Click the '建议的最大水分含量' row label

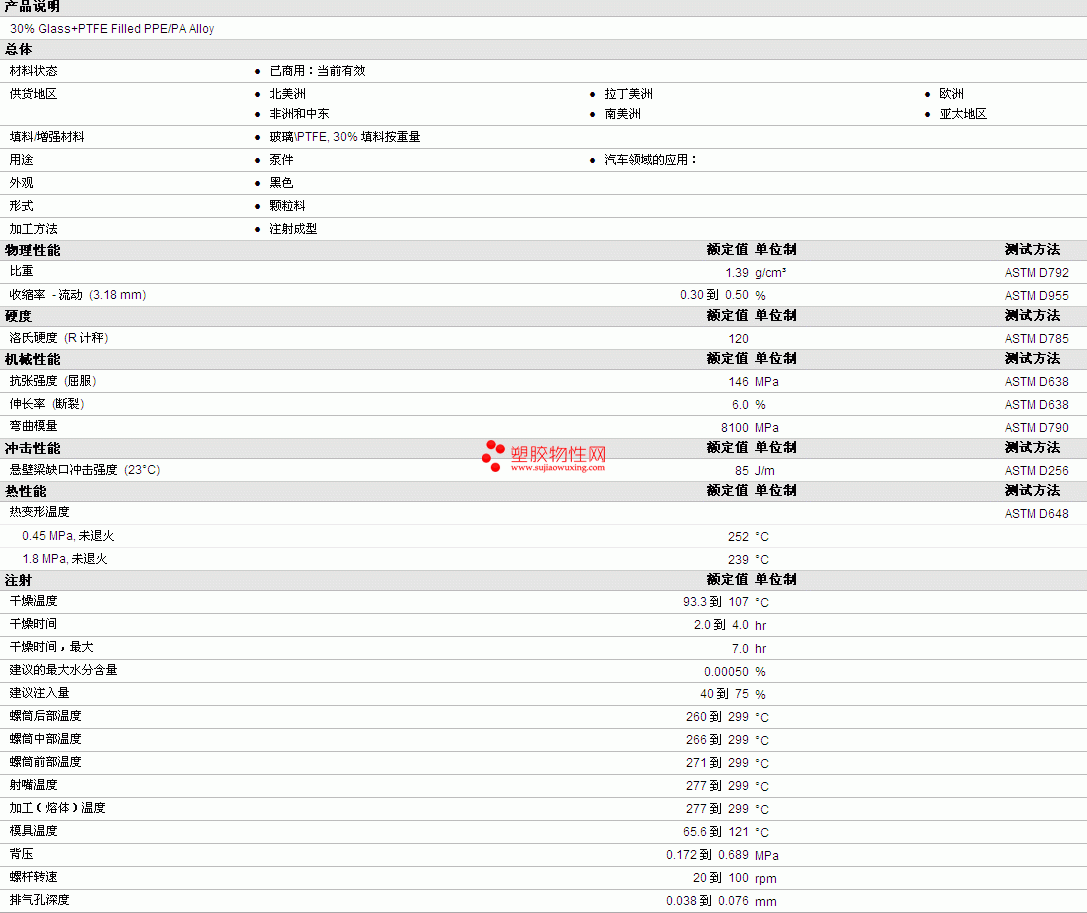click(63, 670)
